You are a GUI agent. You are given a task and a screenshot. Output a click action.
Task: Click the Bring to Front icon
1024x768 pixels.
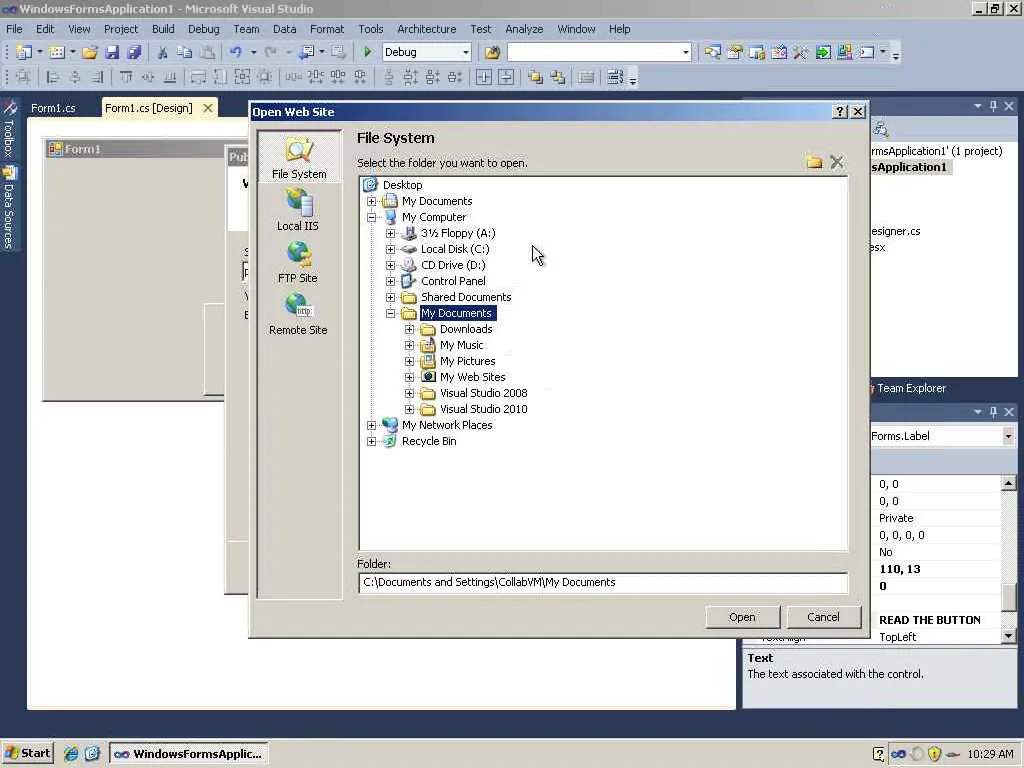pos(536,78)
